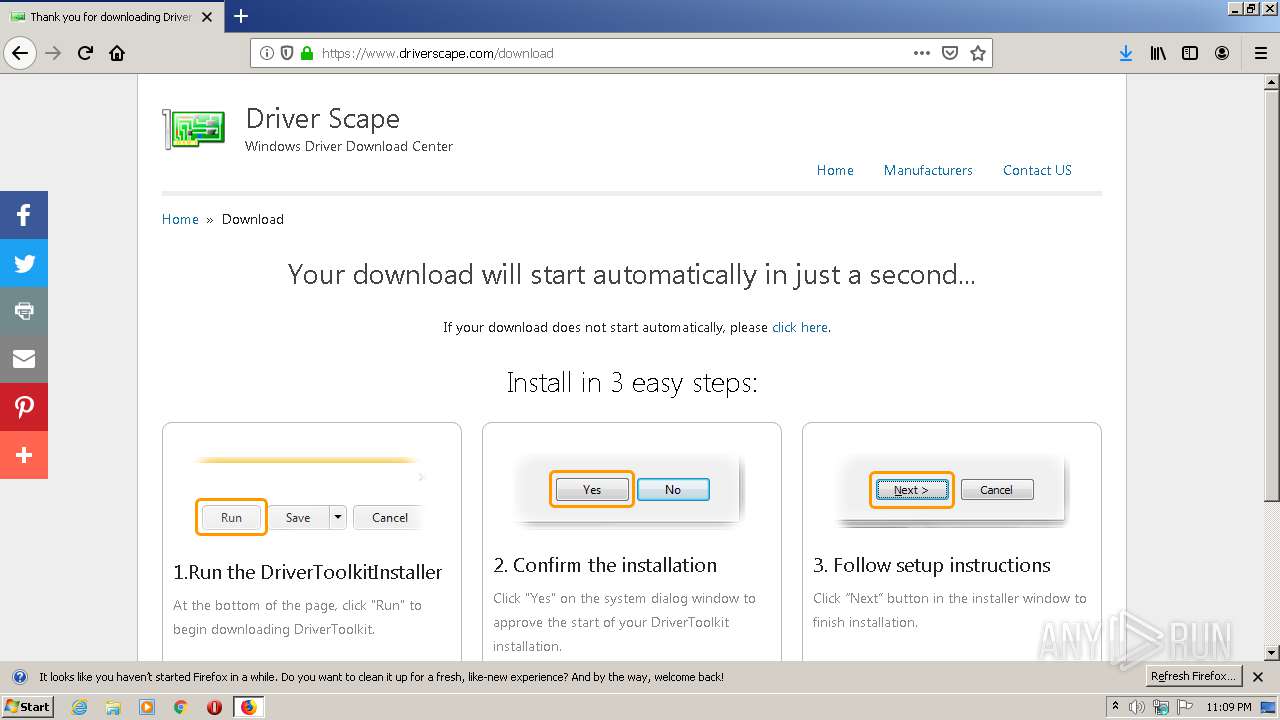This screenshot has width=1280, height=720.
Task: Open the Firefox account menu
Action: click(1222, 53)
